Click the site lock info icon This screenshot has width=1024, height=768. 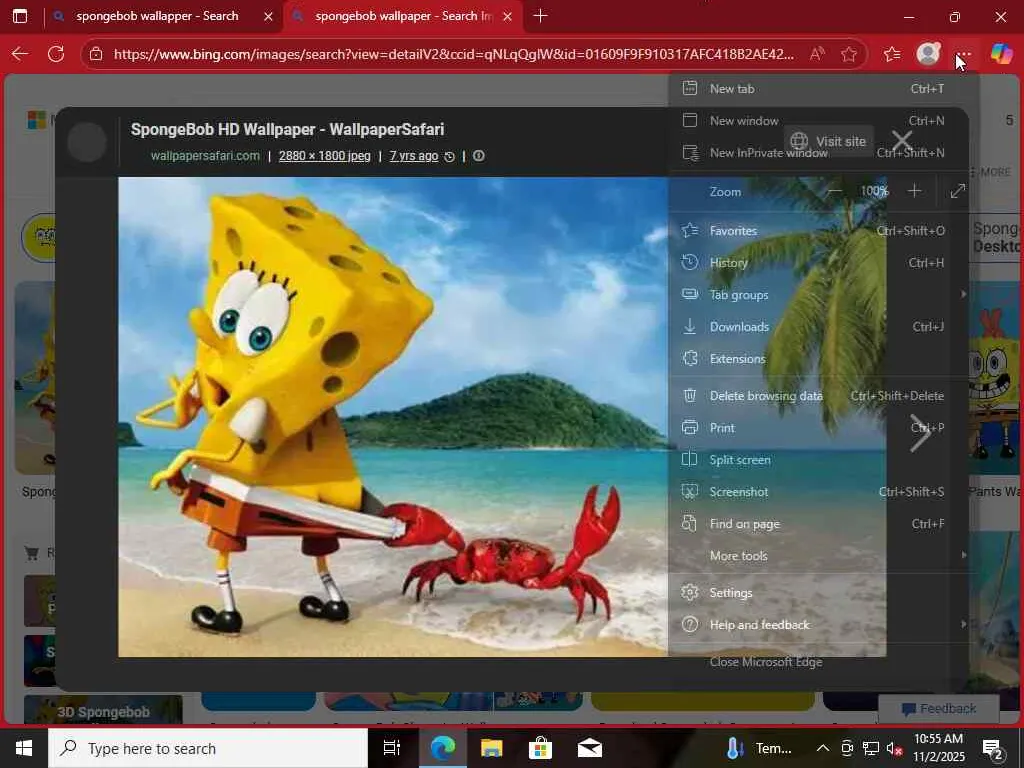click(x=96, y=54)
